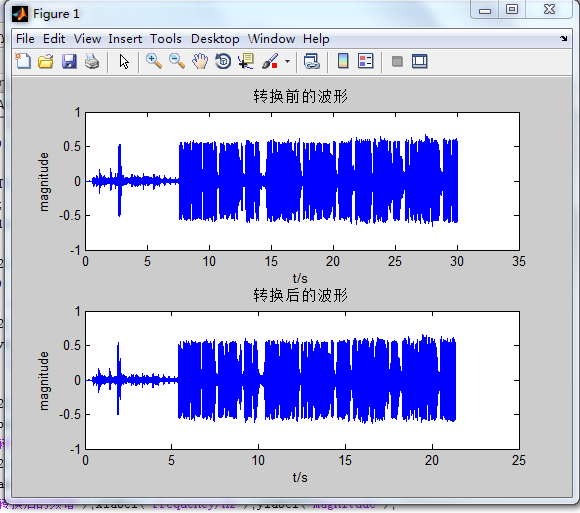Select the Rotate 3D tool

point(223,61)
